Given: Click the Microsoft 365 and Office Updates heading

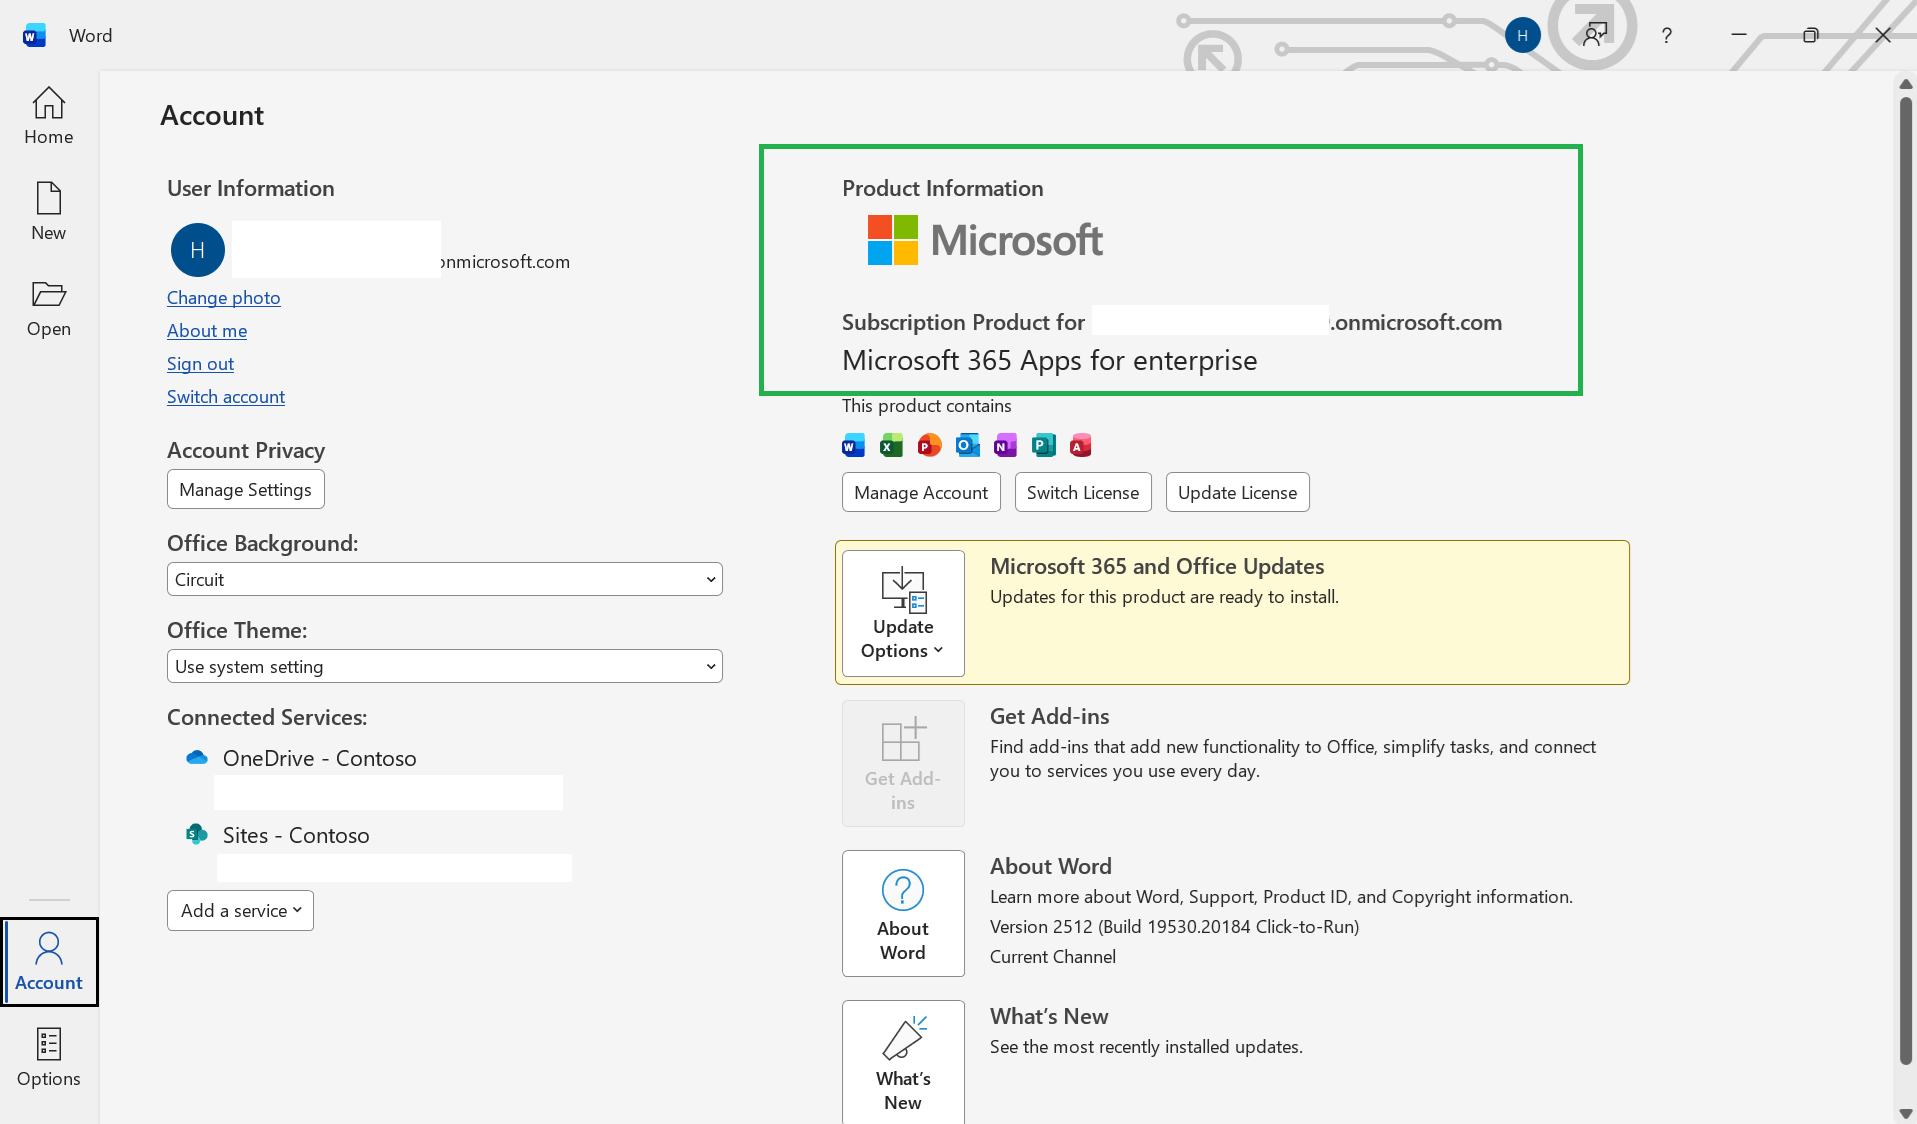Looking at the screenshot, I should tap(1157, 566).
